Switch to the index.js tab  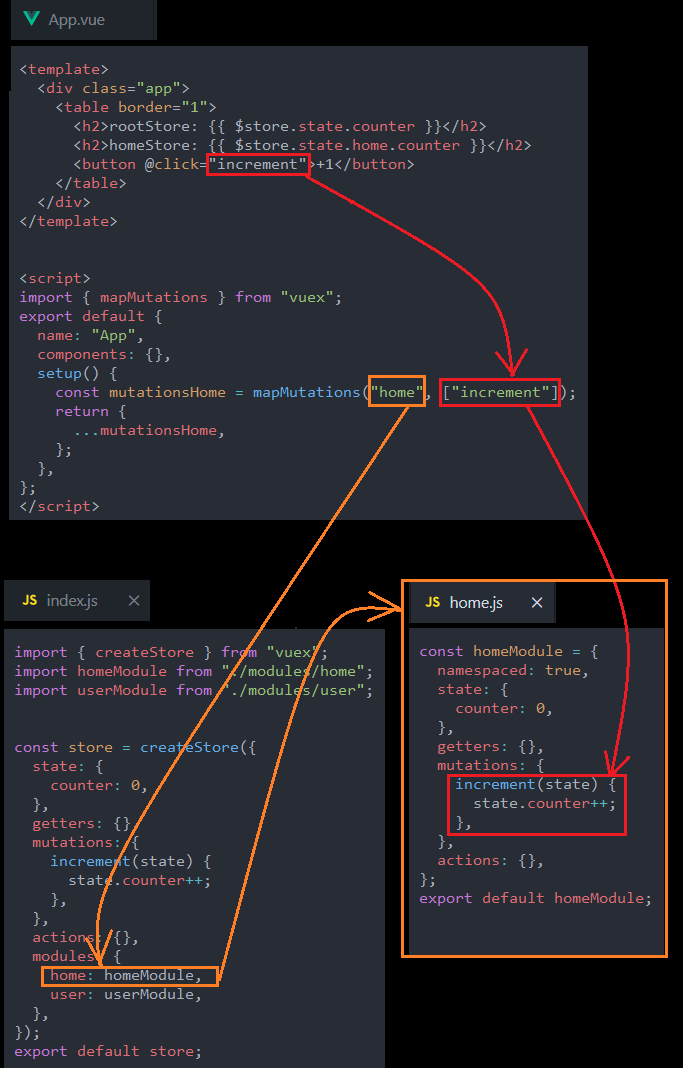(x=76, y=600)
